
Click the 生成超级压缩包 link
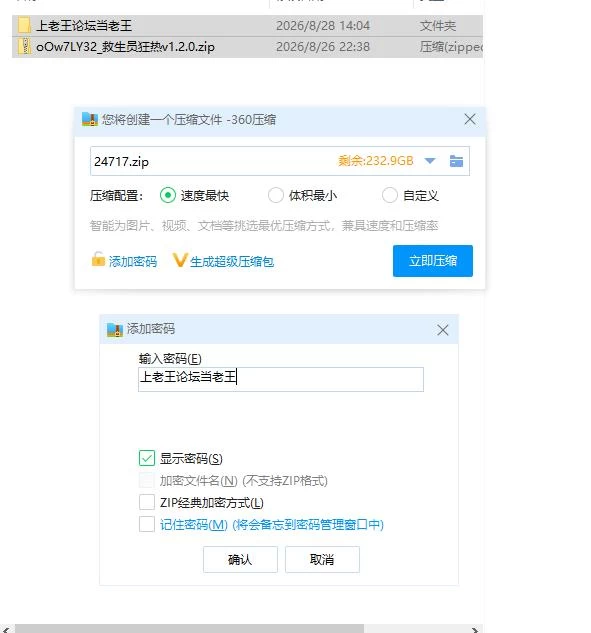[x=232, y=262]
